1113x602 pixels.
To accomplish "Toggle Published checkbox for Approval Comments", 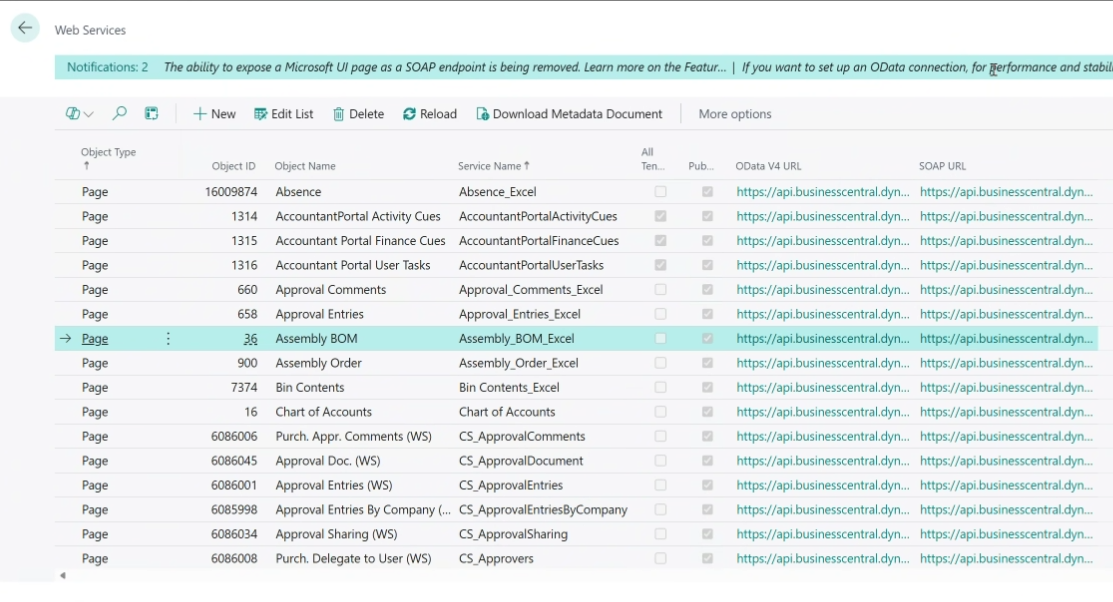I will [x=707, y=290].
